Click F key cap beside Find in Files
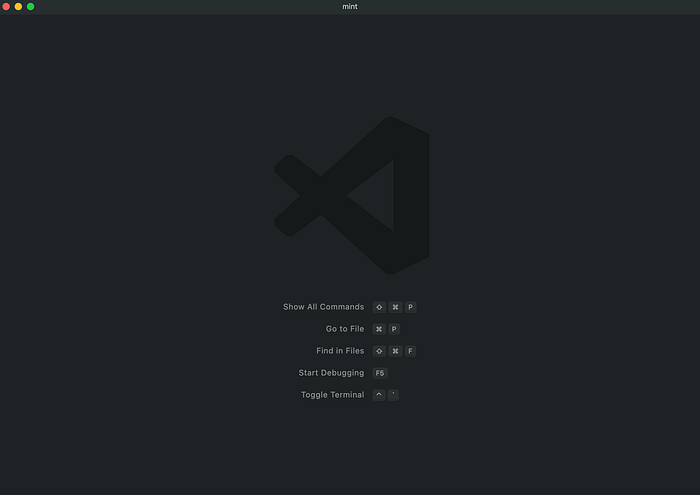 (410, 351)
